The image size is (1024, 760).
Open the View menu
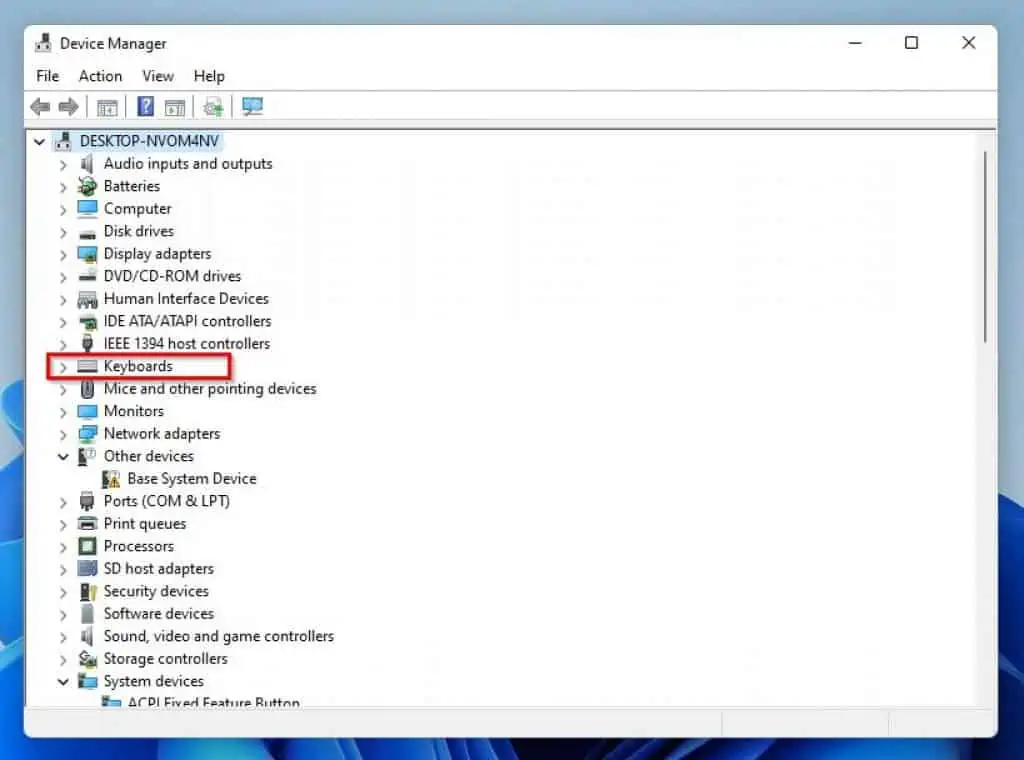(158, 76)
